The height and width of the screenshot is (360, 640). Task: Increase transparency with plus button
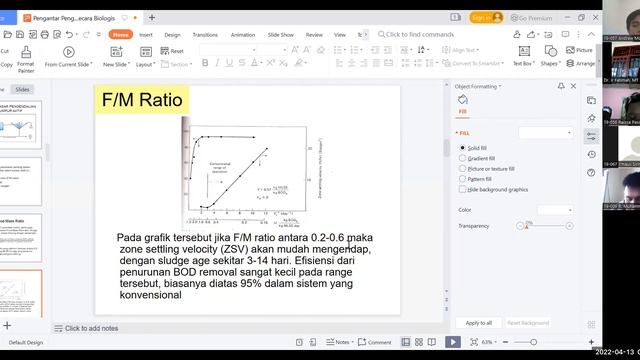point(569,226)
